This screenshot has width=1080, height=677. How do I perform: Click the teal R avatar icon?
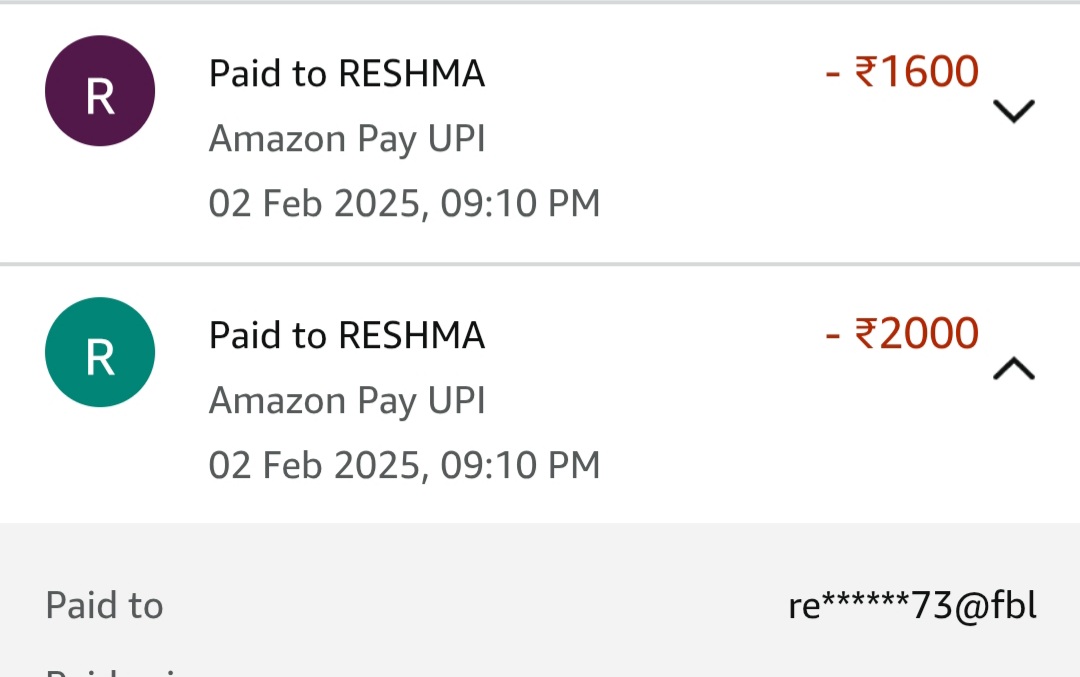[x=100, y=352]
